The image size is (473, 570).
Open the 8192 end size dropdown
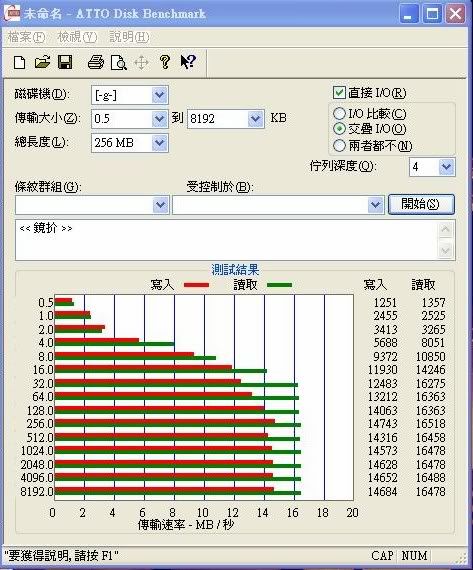coord(255,119)
